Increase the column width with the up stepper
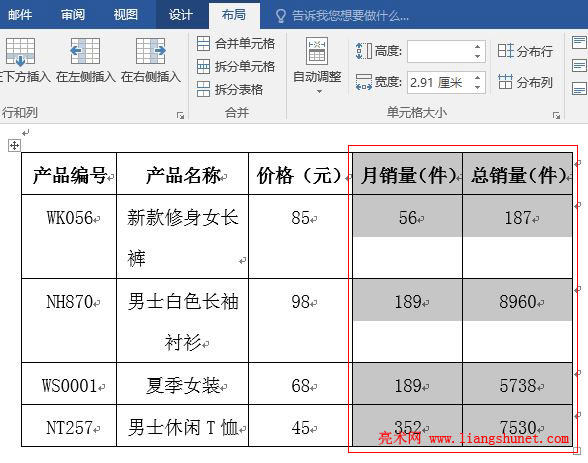This screenshot has width=588, height=463. coord(477,78)
